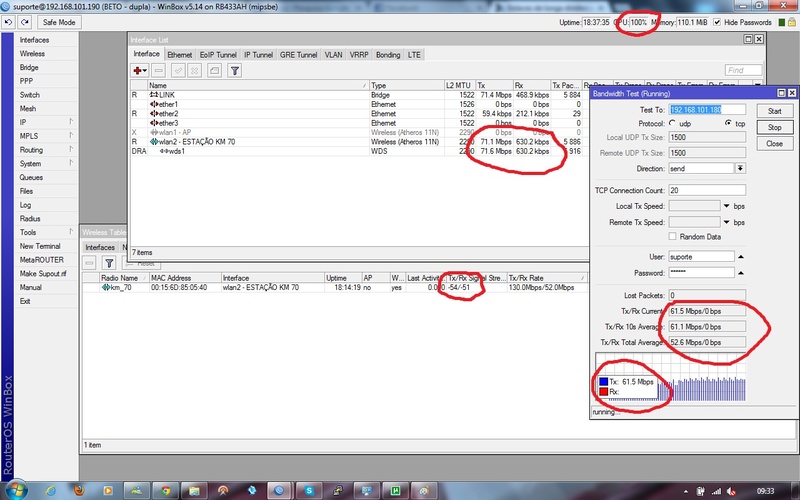
Task: Select the tcp protocol radio button
Action: point(728,123)
